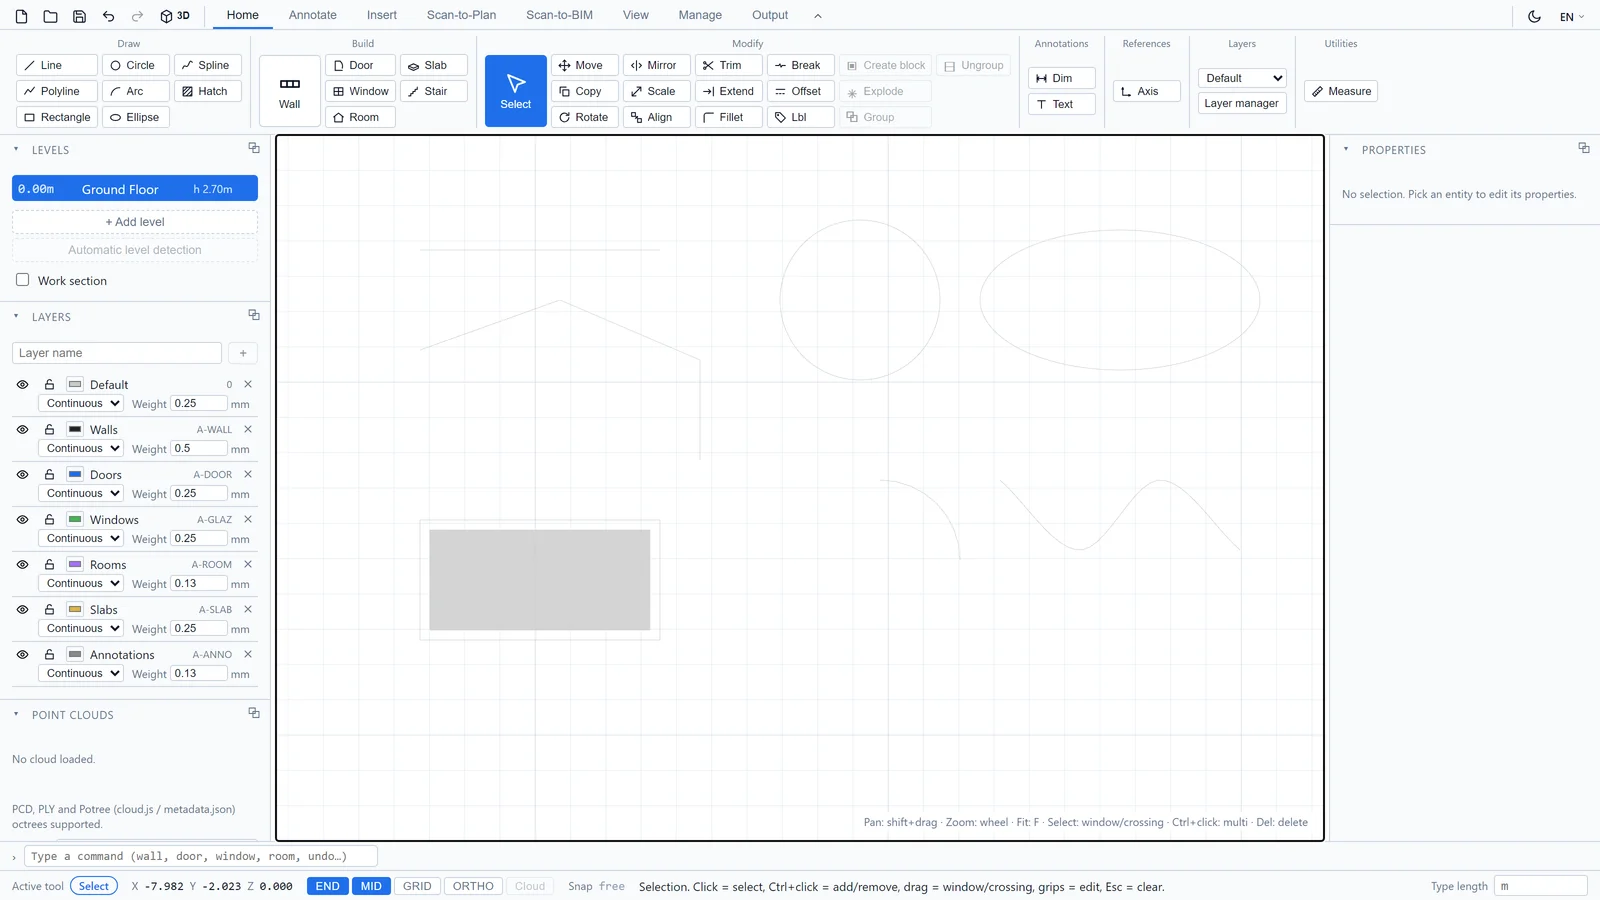Select the Ground Floor level
Screen dimensions: 1600x900
(x=135, y=189)
